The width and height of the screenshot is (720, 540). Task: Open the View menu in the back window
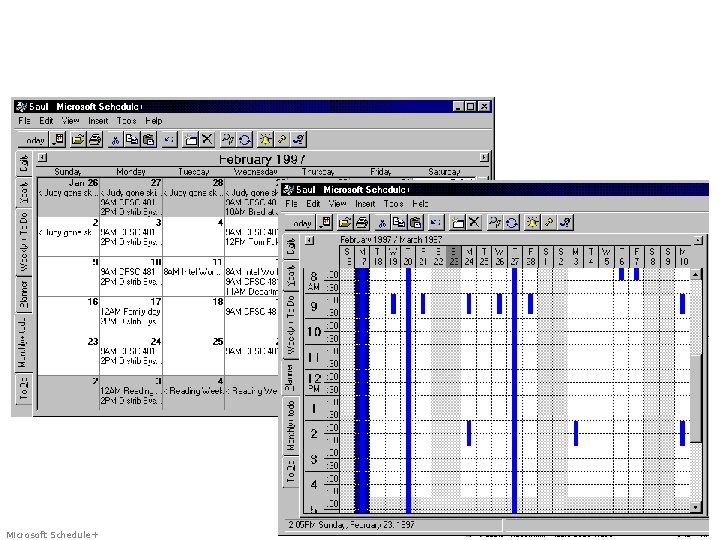(70, 121)
